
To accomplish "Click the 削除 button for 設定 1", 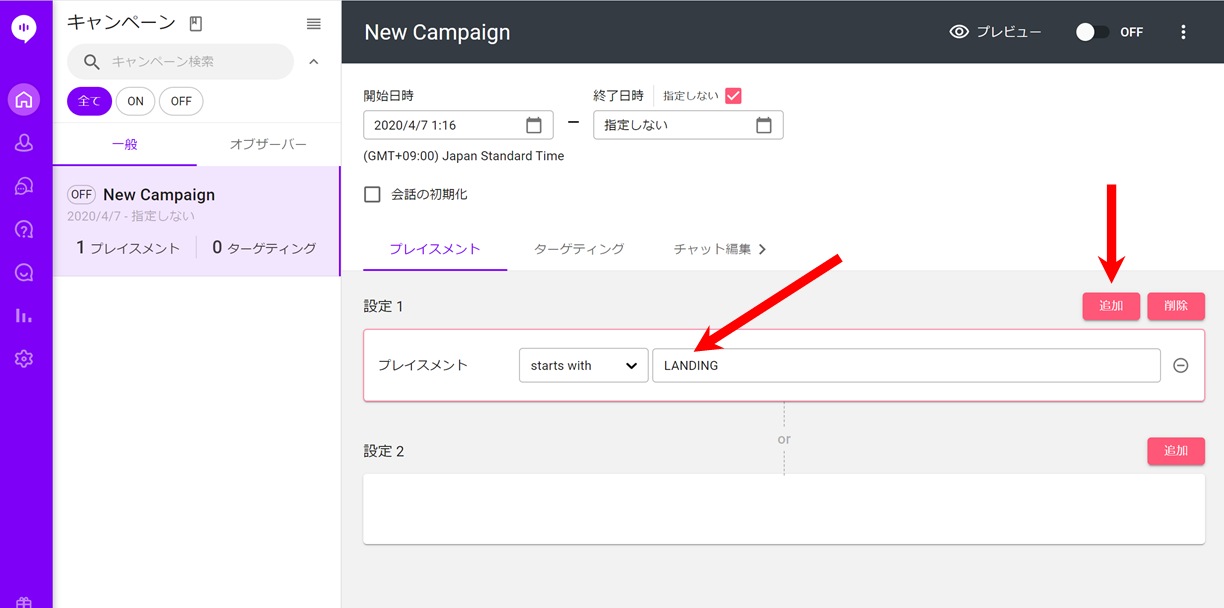I will (1176, 306).
